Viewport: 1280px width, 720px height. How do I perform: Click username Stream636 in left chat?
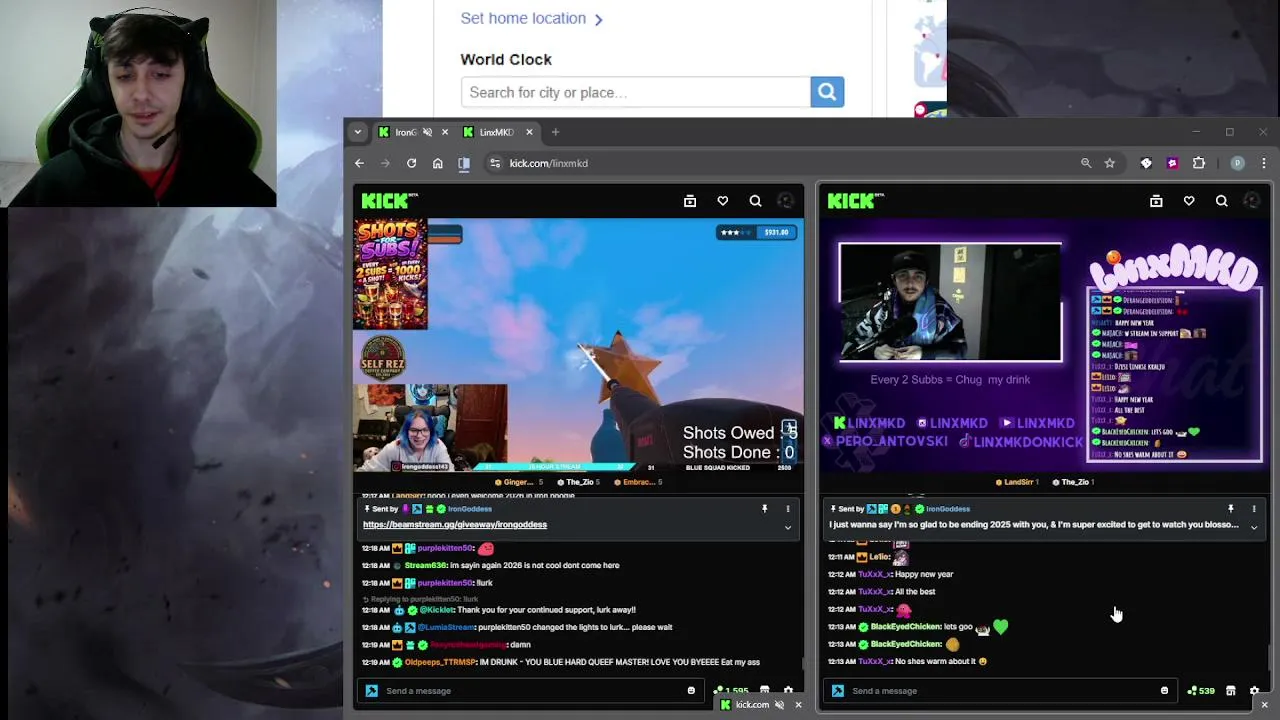coord(425,565)
